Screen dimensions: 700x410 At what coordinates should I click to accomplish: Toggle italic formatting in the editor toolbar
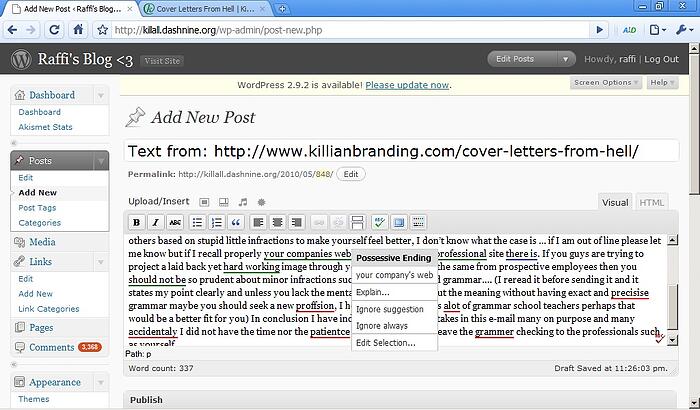155,222
